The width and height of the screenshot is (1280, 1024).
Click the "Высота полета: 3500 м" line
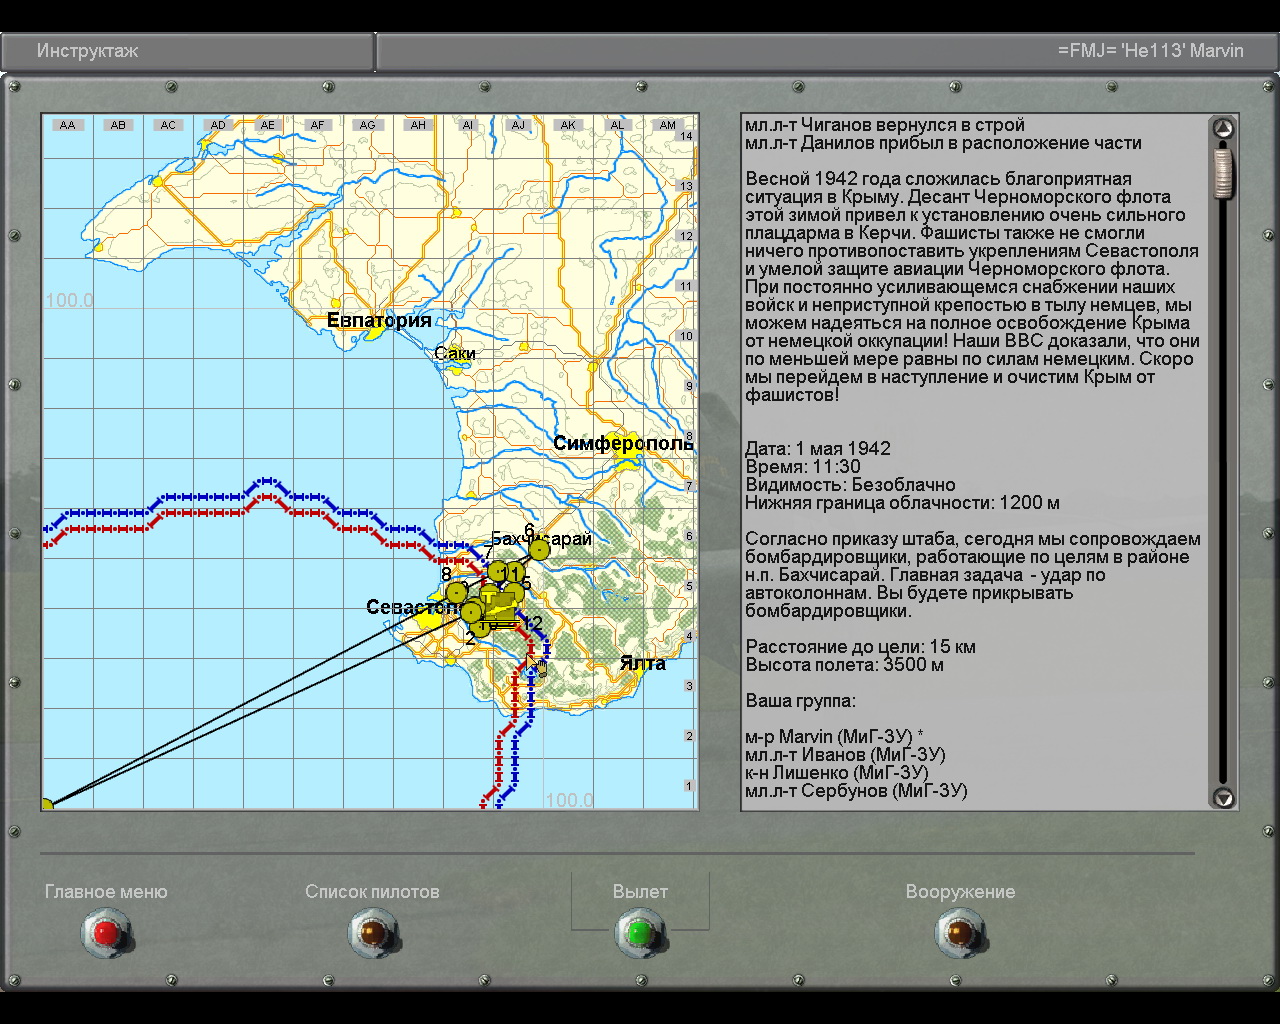tap(844, 665)
